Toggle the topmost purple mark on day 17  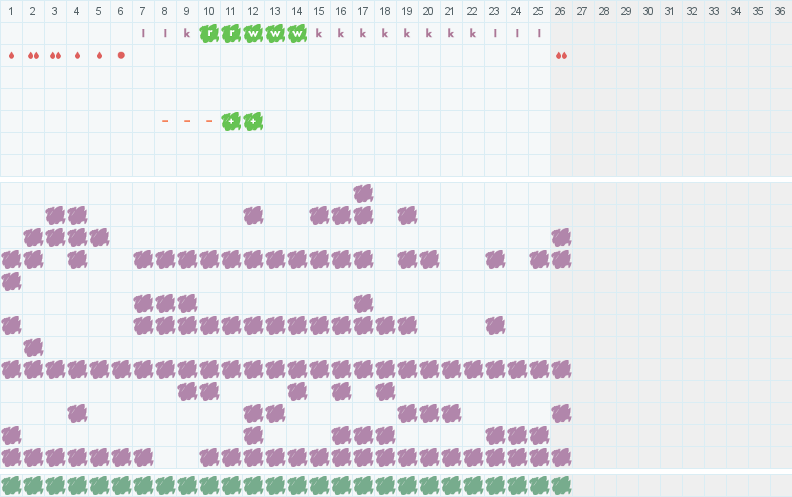point(363,193)
